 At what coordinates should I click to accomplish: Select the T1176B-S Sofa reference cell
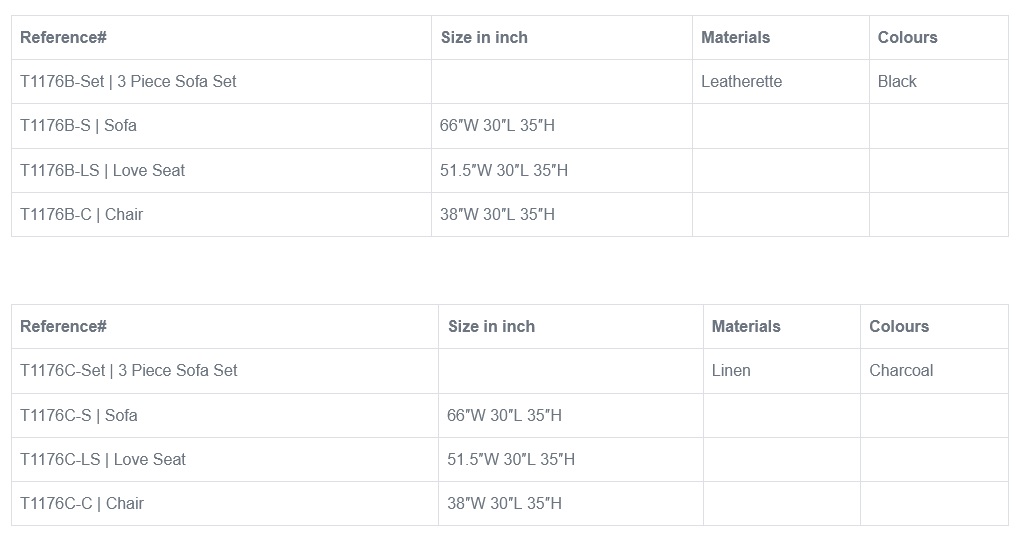[x=79, y=126]
